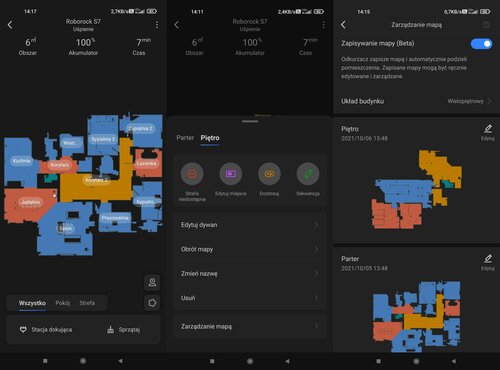The width and height of the screenshot is (500, 370).
Task: Tap the Piętro saved map thumbnail
Action: [x=416, y=189]
